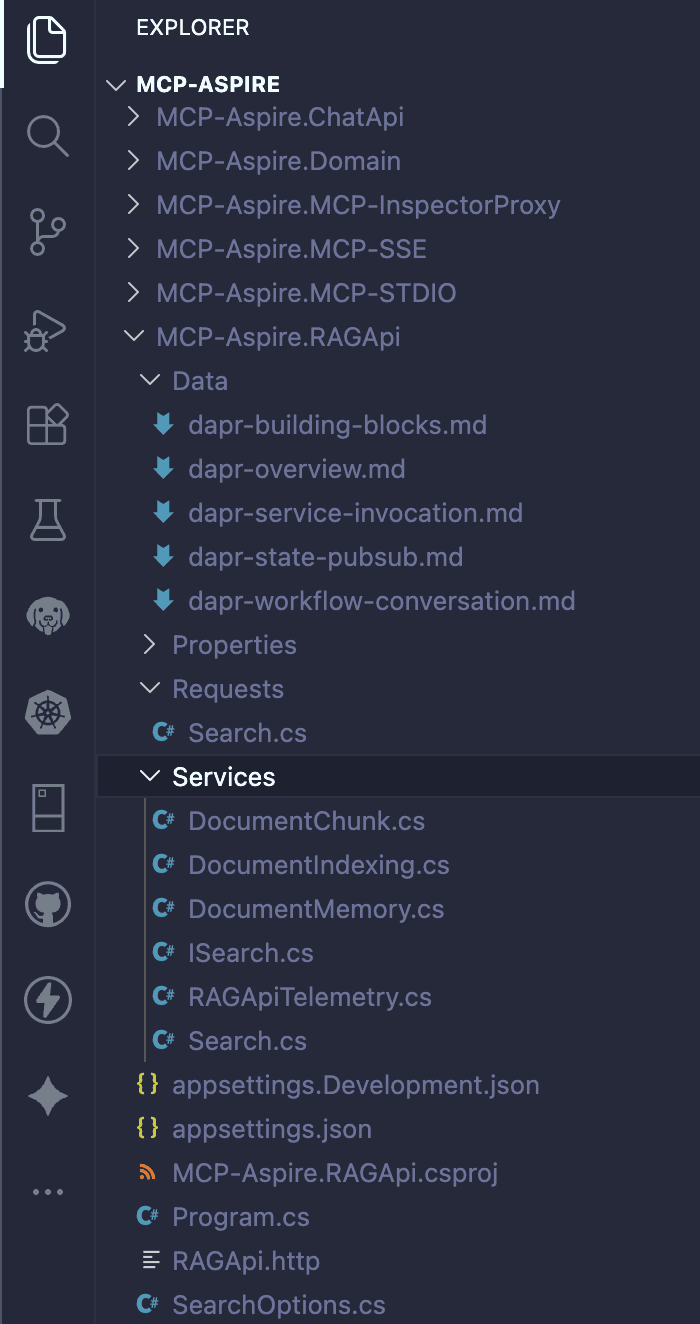700x1324 pixels.
Task: Expand the MCP-Aspire.MCP-SSE folder
Action: pos(133,249)
